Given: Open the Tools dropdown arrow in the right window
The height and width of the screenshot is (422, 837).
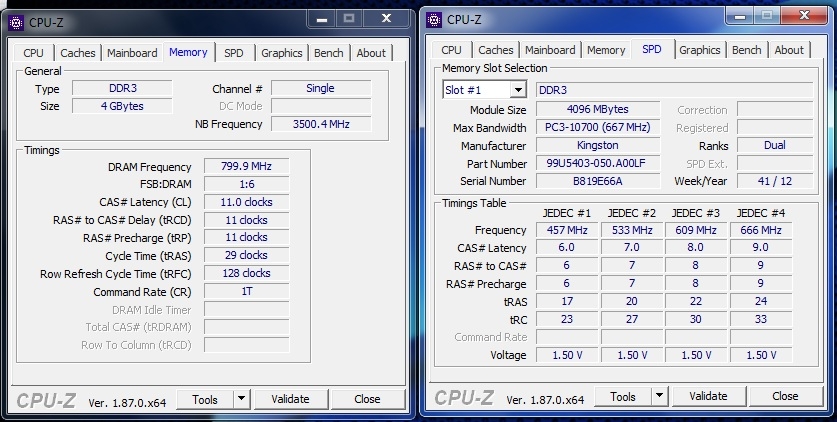Looking at the screenshot, I should coord(659,396).
